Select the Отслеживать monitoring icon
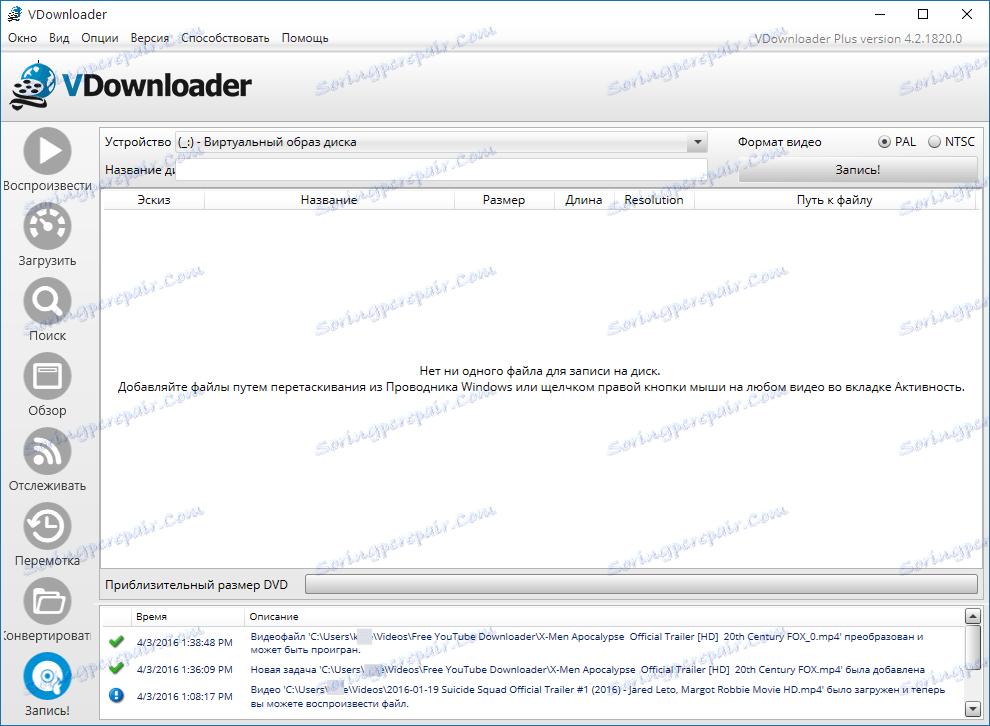Screen dimensions: 990x726 pyautogui.click(x=46, y=452)
